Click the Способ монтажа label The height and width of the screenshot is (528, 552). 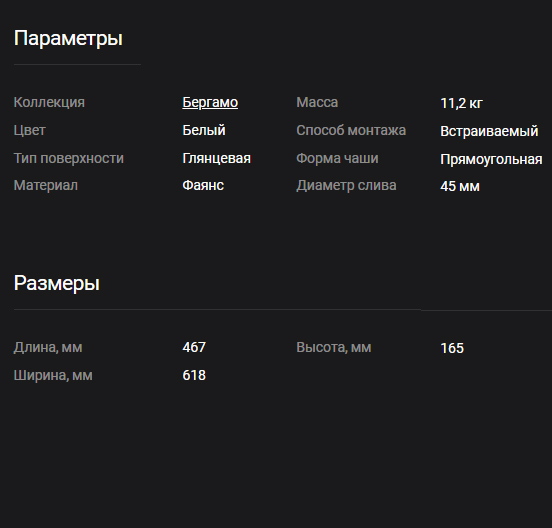[x=351, y=131]
